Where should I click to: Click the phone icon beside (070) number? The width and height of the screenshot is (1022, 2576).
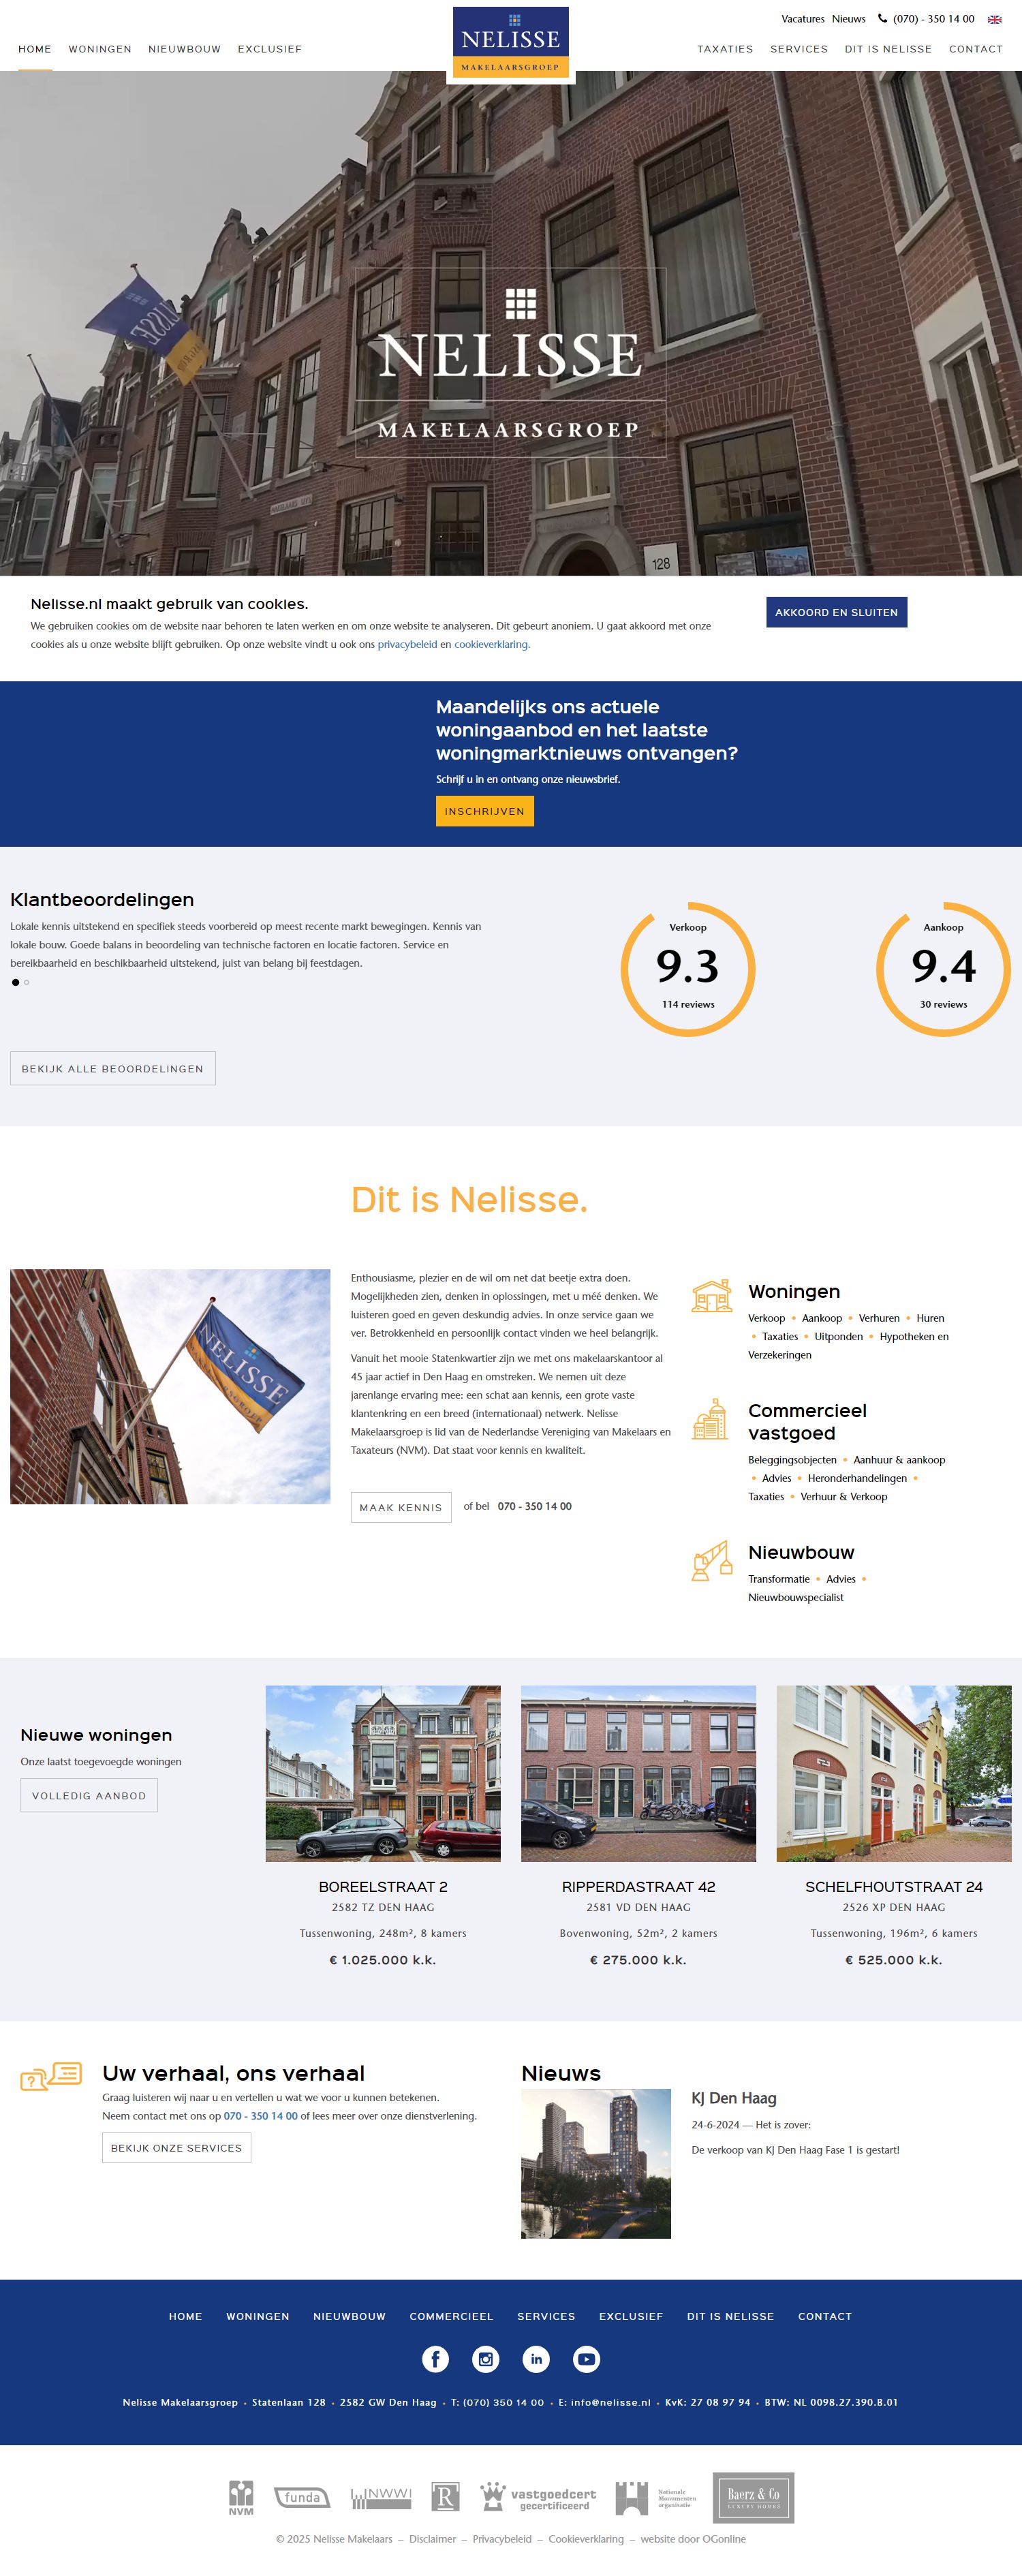click(882, 18)
